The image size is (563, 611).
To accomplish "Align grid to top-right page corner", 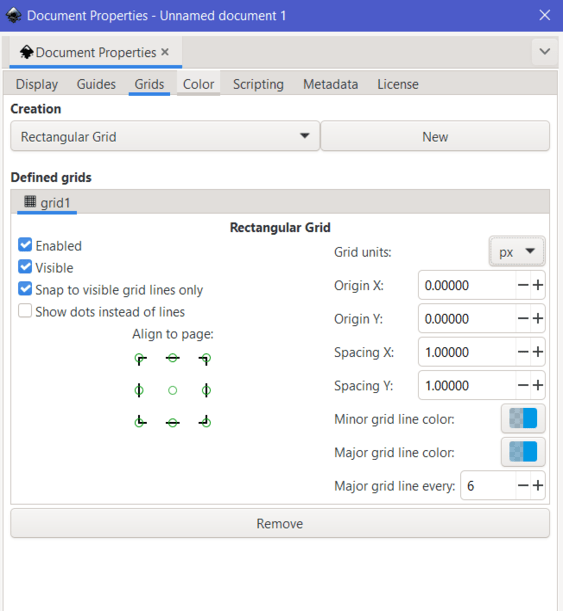I will pos(205,358).
